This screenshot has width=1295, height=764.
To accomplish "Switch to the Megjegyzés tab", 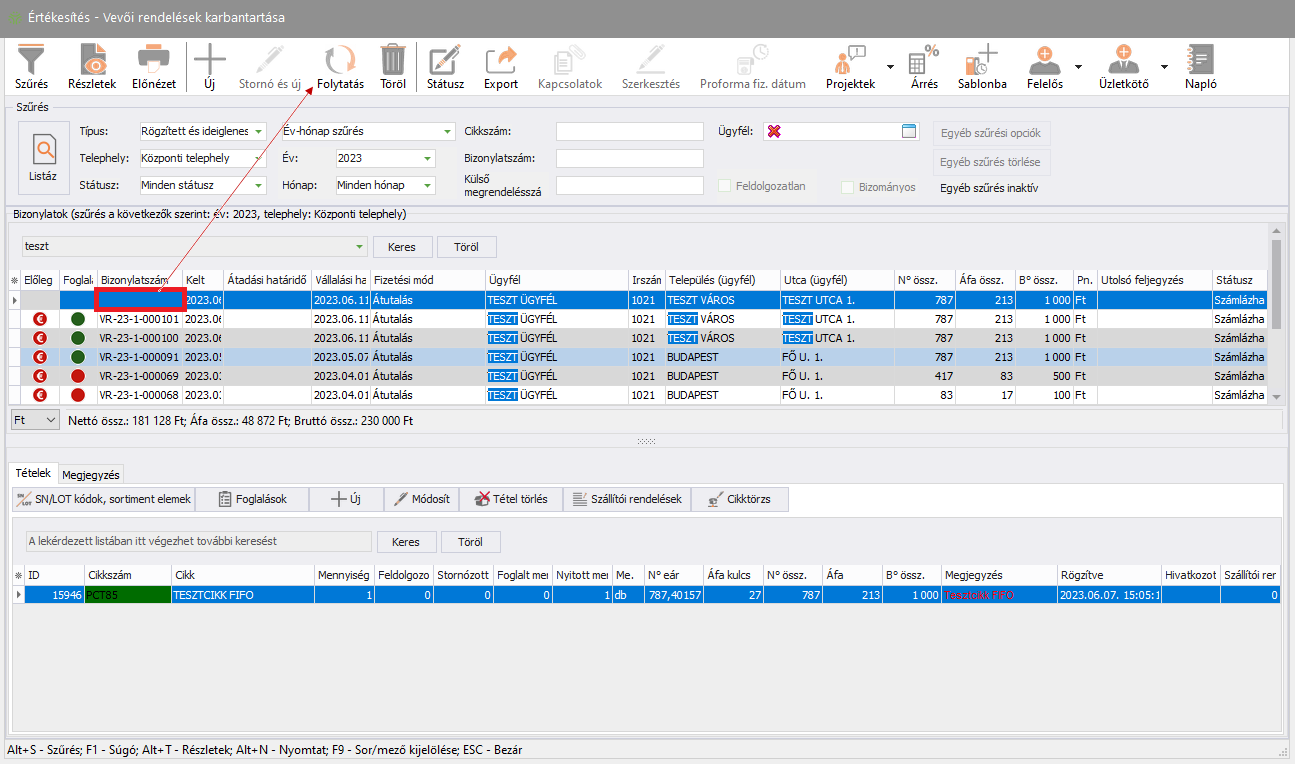I will [x=91, y=475].
